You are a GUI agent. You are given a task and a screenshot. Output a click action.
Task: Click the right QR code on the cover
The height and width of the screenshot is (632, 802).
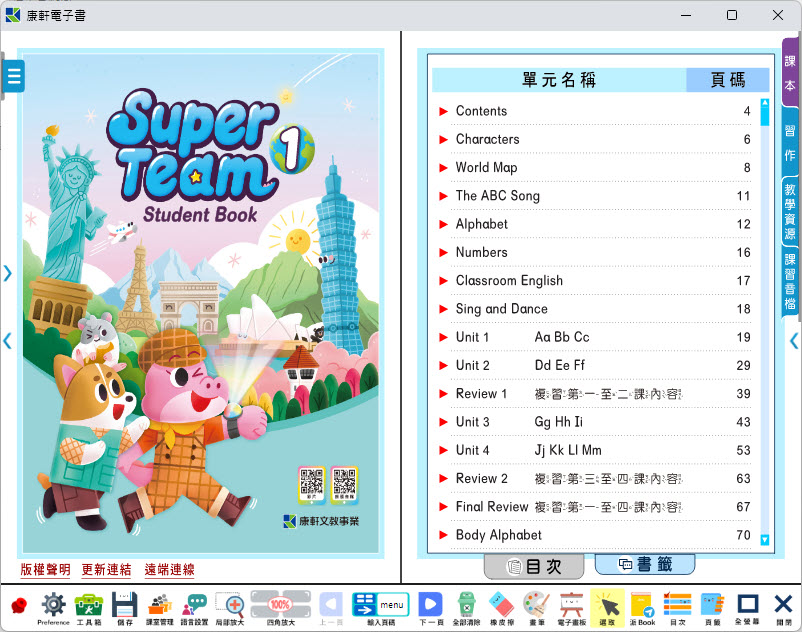click(x=344, y=483)
